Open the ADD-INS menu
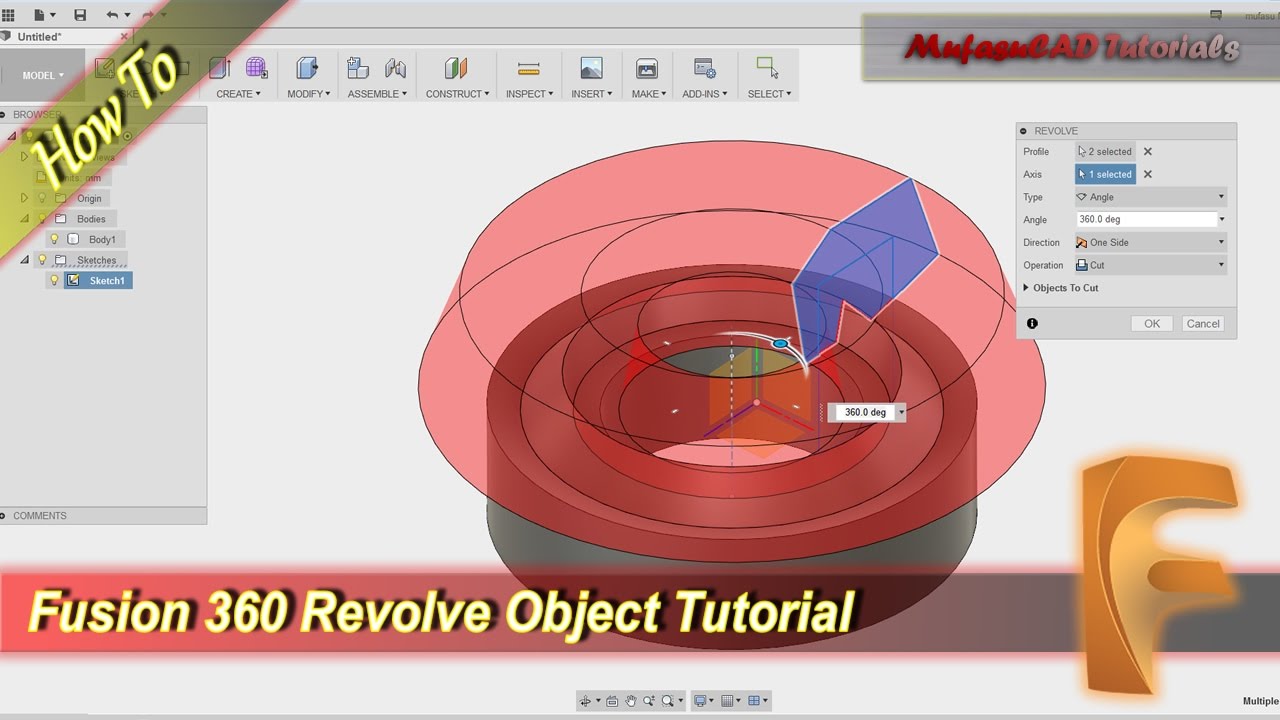Screen dimensions: 1280x720 [x=706, y=94]
